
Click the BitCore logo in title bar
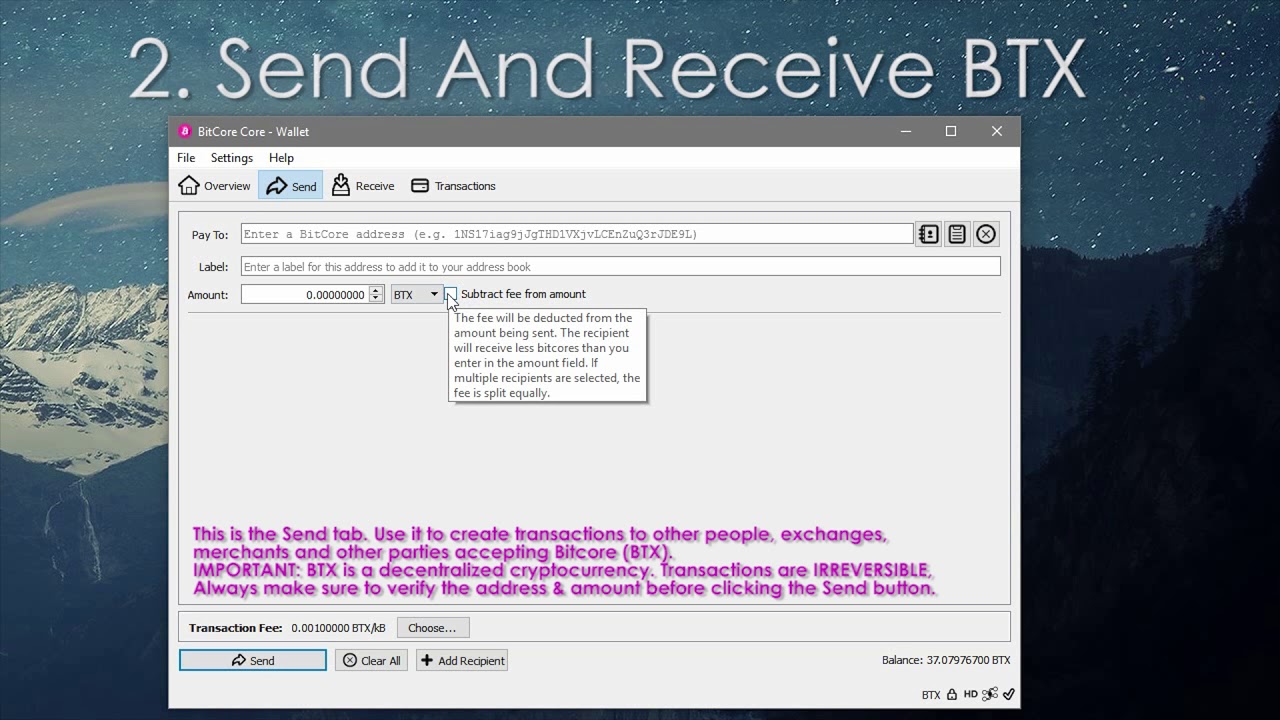tap(185, 131)
